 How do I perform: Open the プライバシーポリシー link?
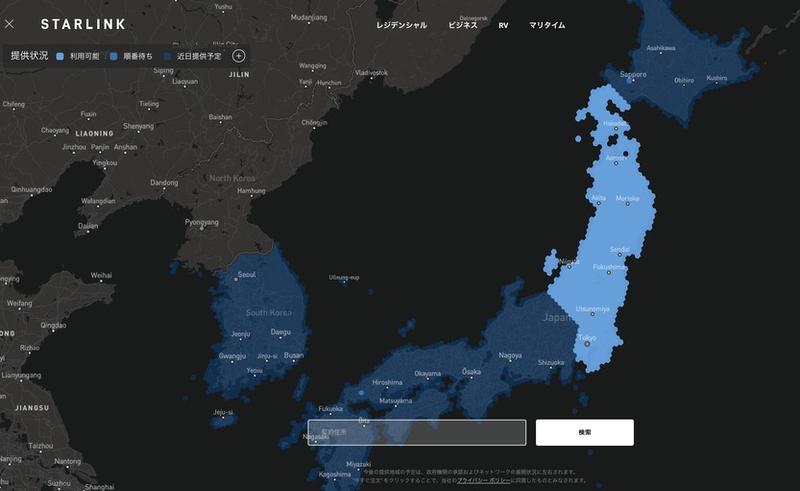(483, 480)
